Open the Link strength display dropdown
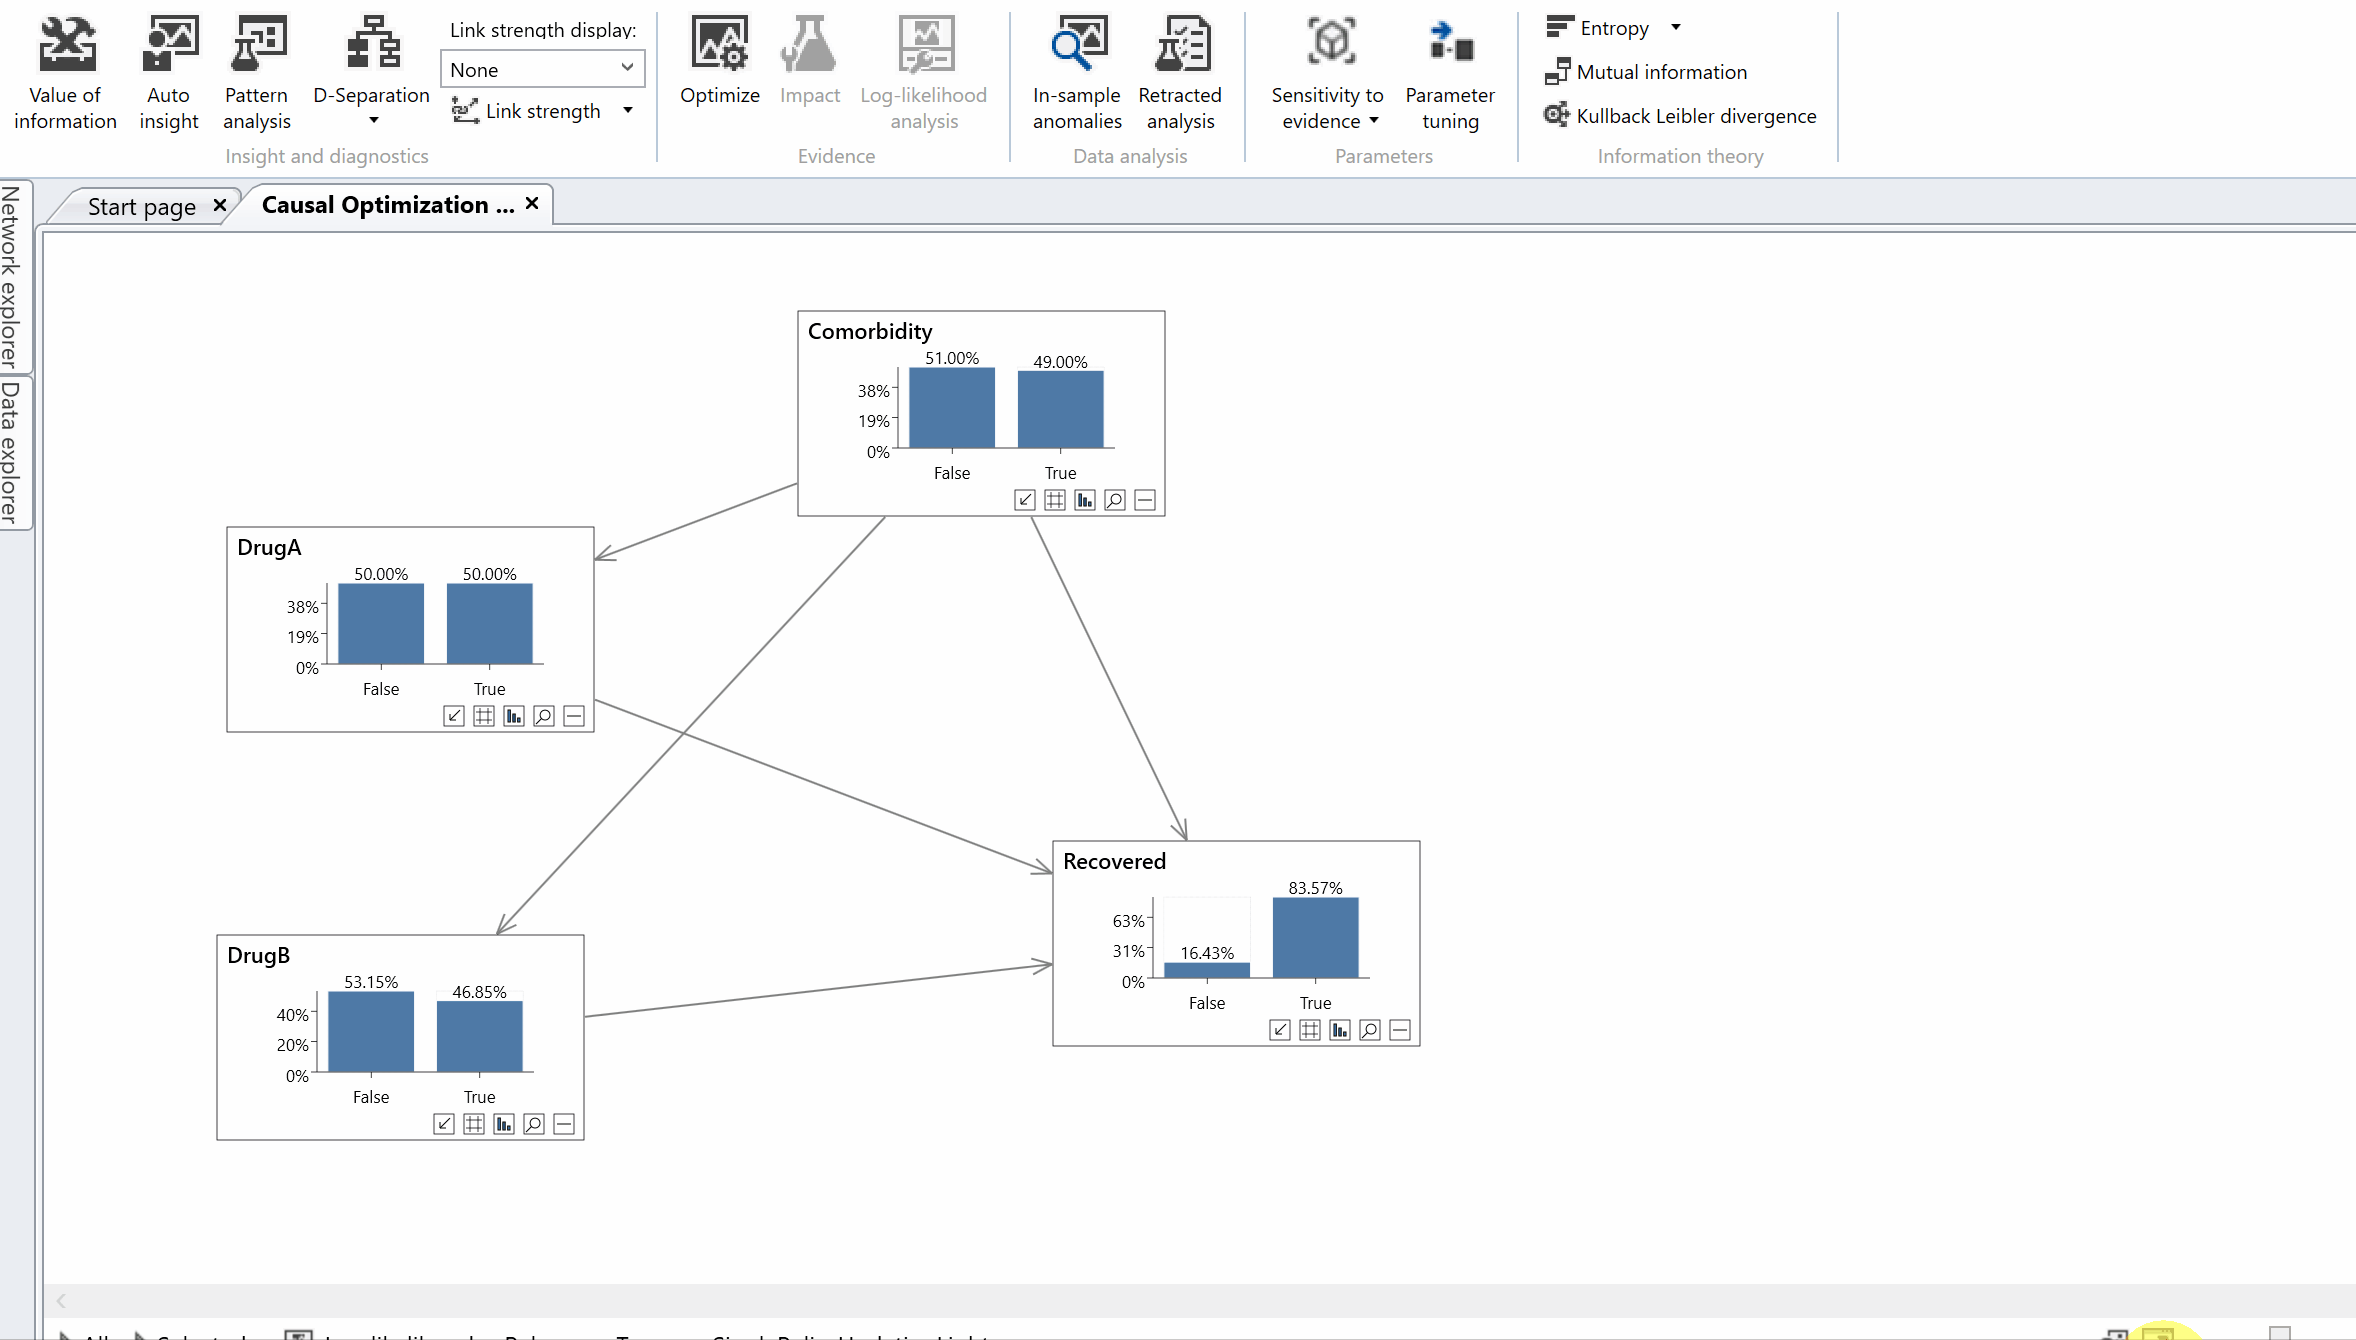This screenshot has height=1340, width=2356. [x=542, y=68]
